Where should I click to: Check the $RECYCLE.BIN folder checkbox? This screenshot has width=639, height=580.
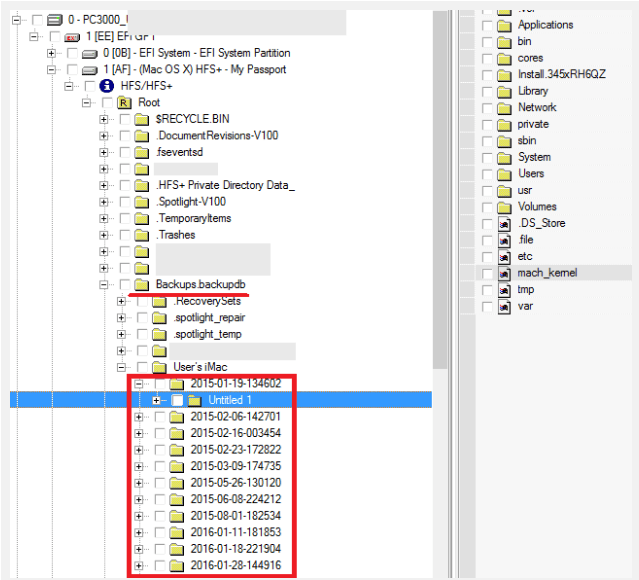(x=124, y=119)
